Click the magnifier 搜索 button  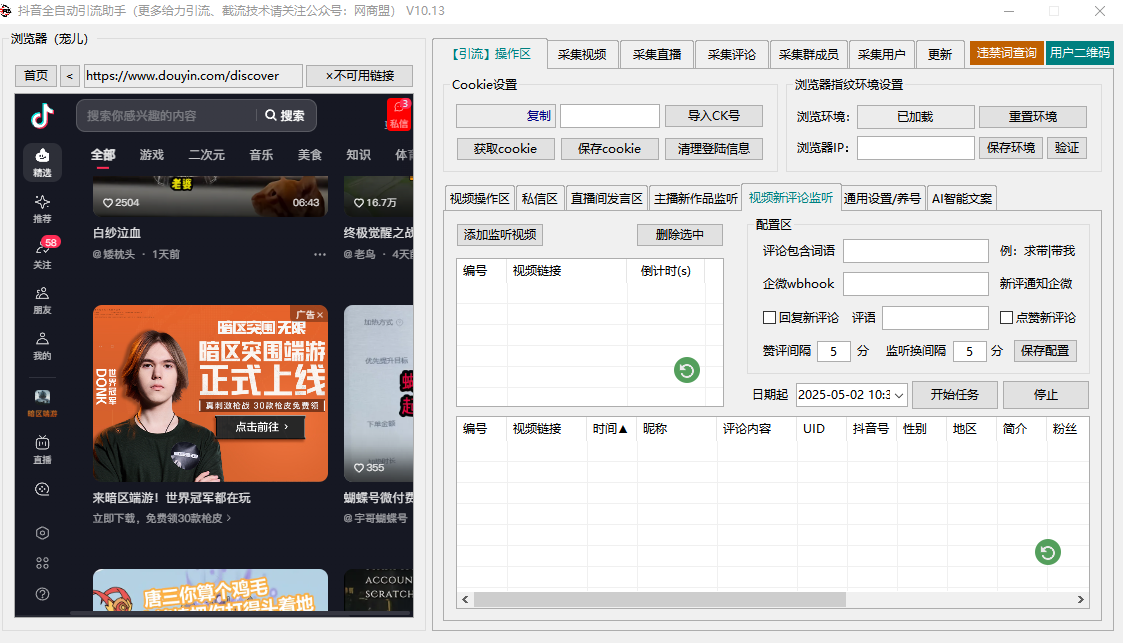coord(285,115)
